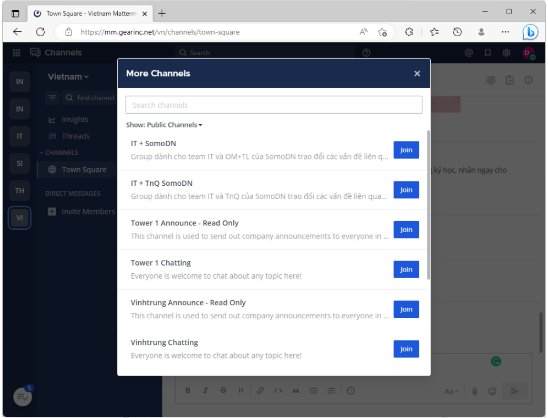Open a new browser tab

pos(162,14)
